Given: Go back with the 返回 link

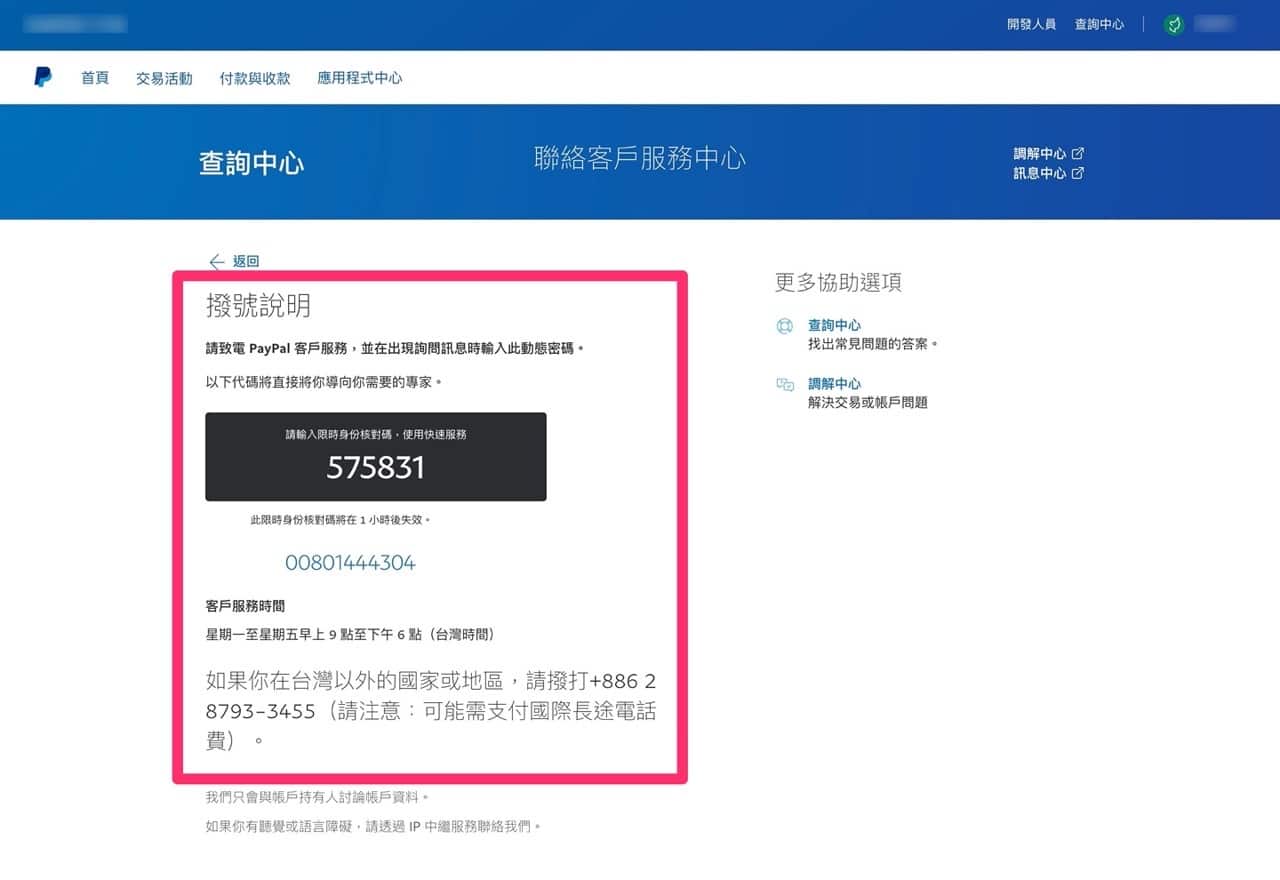Looking at the screenshot, I should pos(246,261).
